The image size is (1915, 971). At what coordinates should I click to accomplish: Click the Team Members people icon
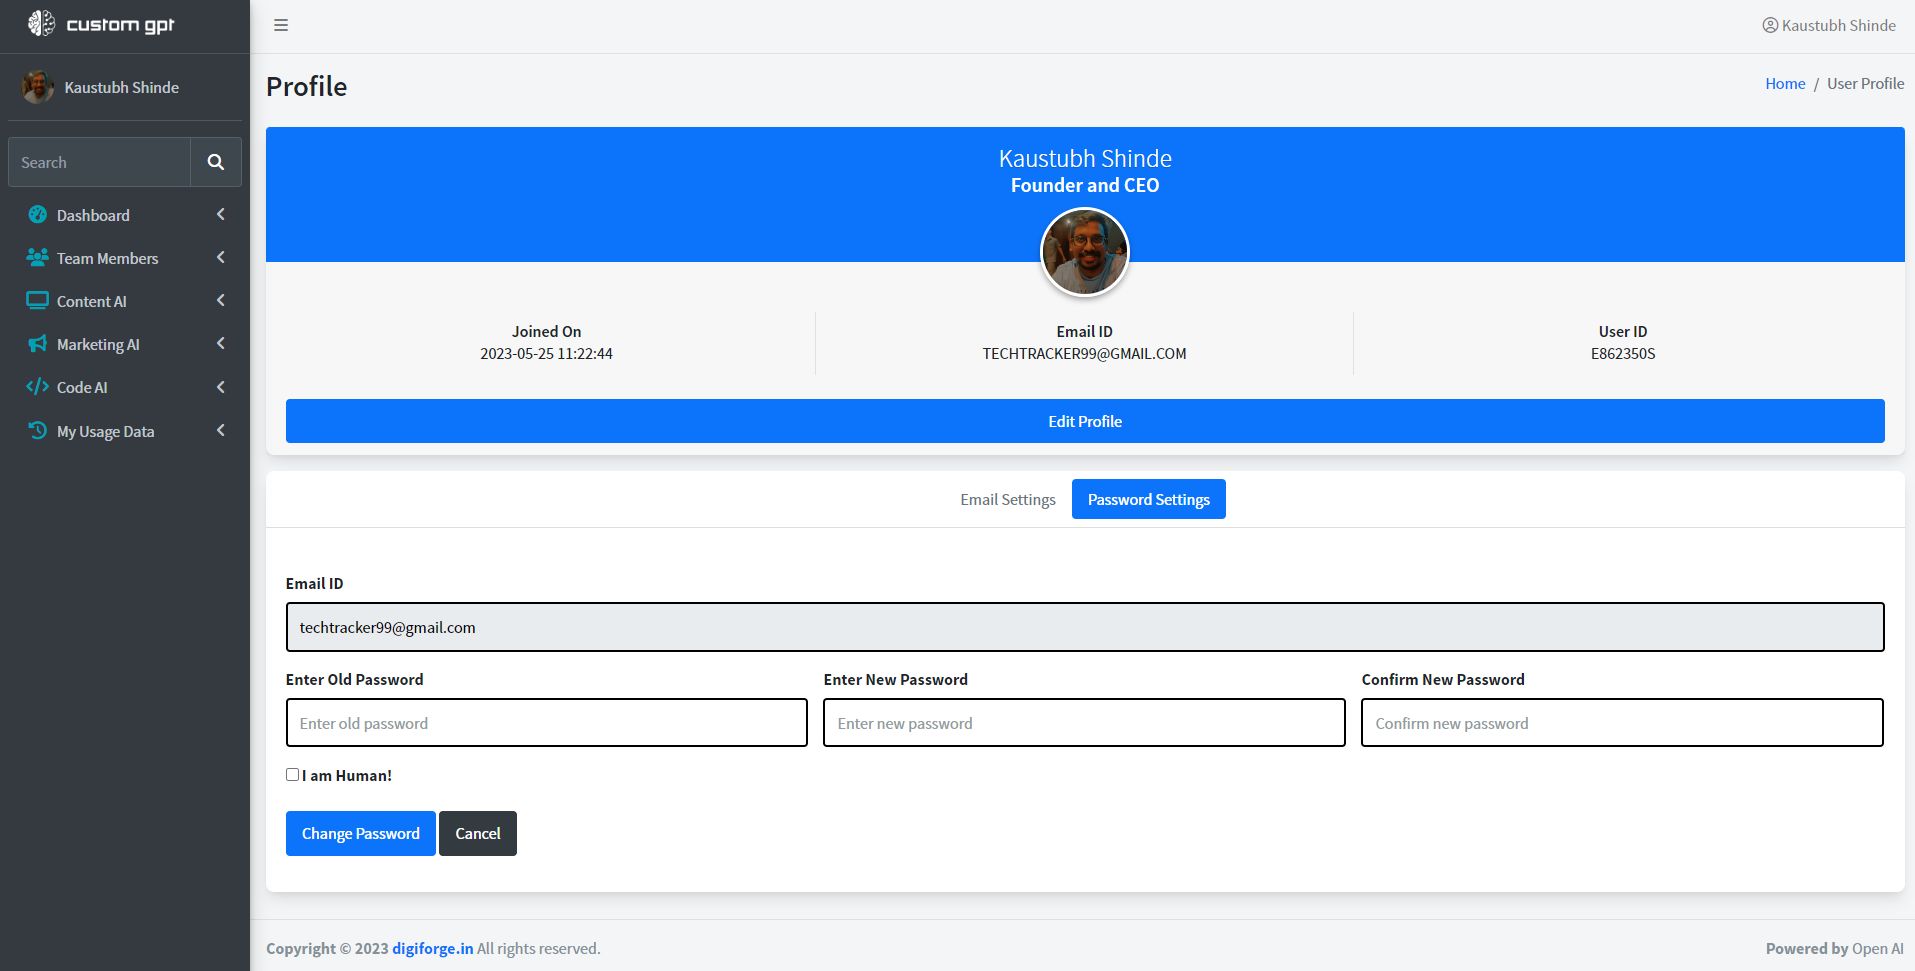(38, 257)
